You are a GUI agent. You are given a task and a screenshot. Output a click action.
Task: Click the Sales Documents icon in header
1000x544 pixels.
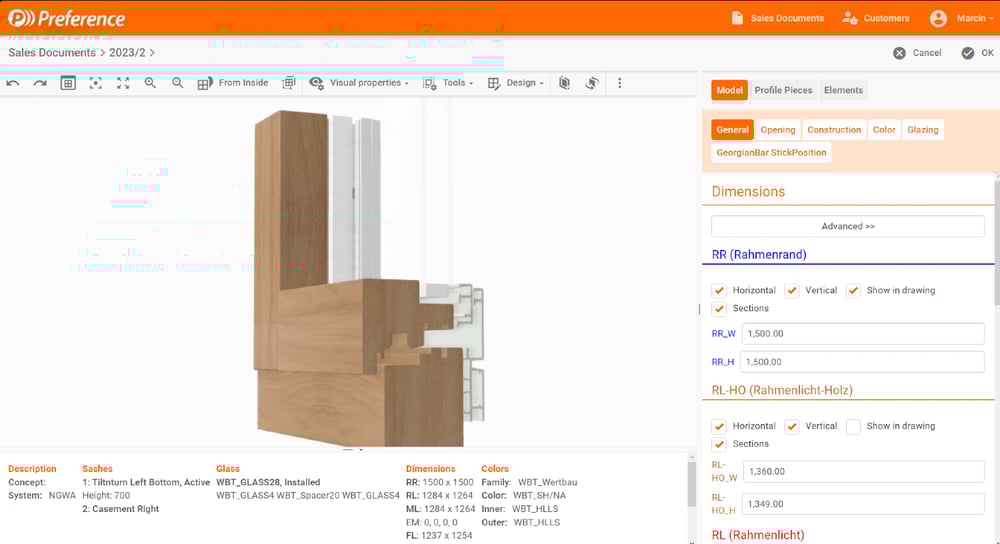pos(737,18)
